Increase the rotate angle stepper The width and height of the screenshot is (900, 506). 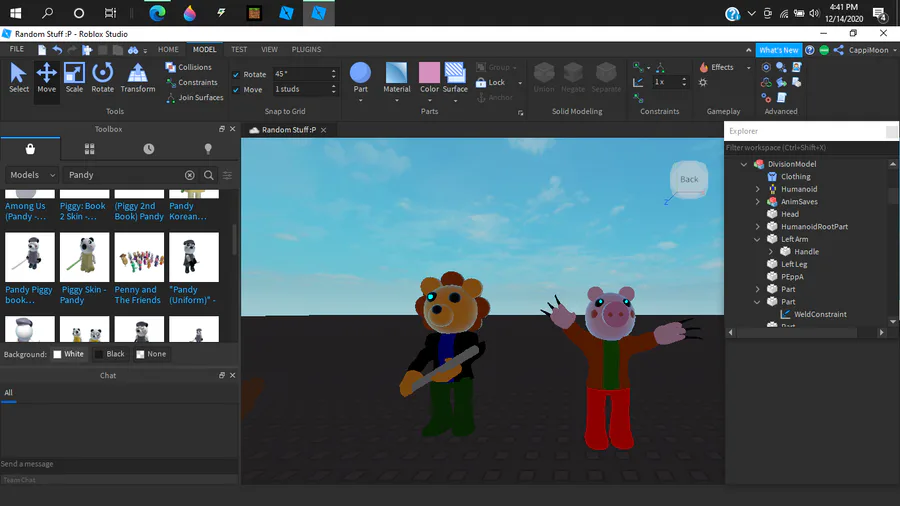click(333, 71)
